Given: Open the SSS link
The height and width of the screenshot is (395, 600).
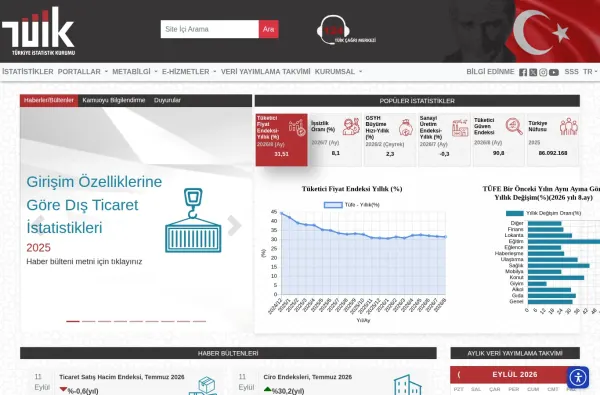Looking at the screenshot, I should click(x=571, y=72).
